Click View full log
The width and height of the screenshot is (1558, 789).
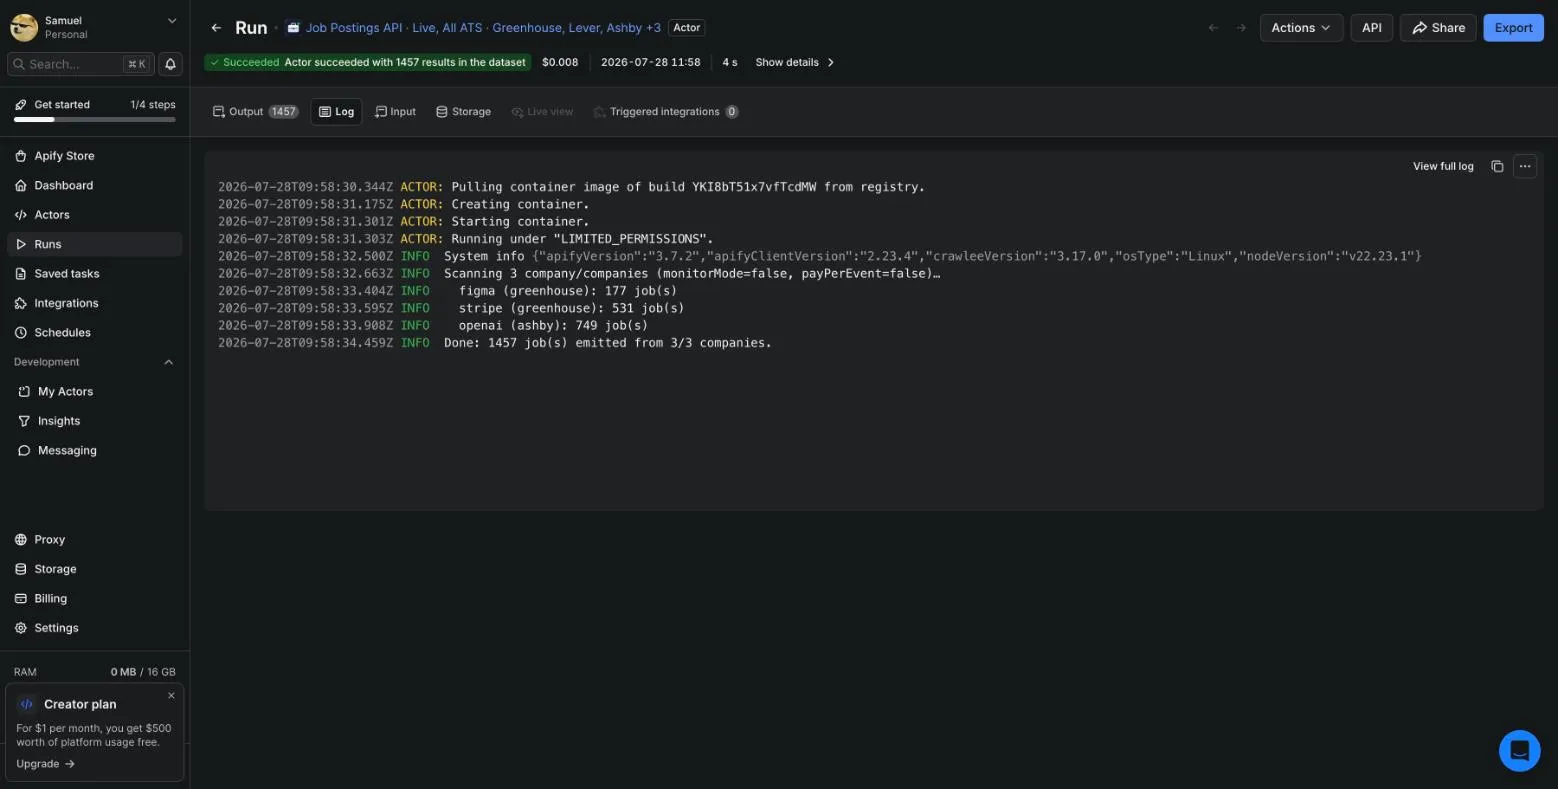tap(1443, 166)
